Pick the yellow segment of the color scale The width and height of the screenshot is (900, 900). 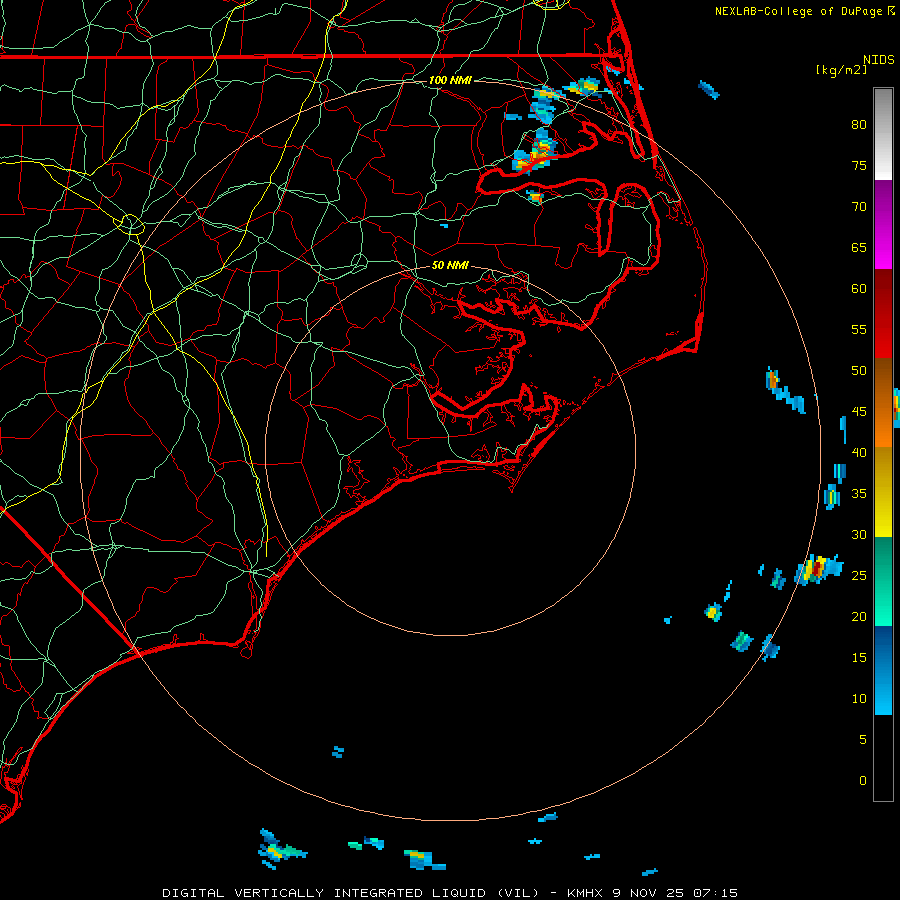pyautogui.click(x=883, y=492)
